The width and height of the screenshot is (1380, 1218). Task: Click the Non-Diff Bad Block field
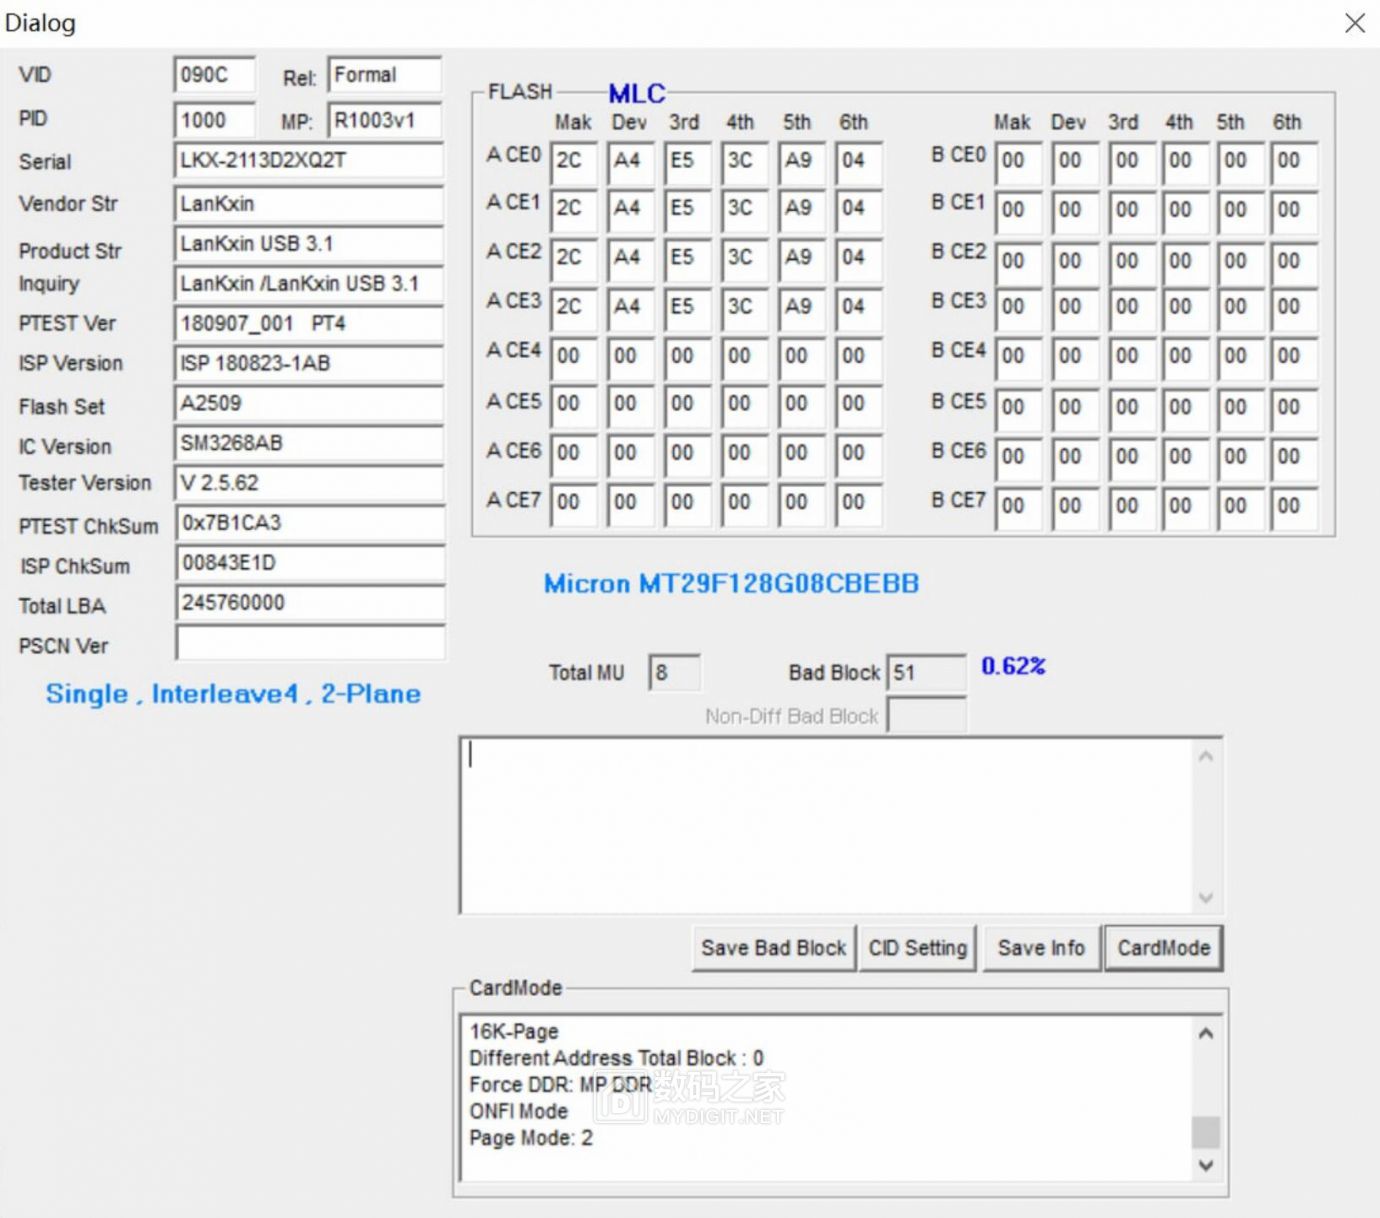pyautogui.click(x=926, y=716)
